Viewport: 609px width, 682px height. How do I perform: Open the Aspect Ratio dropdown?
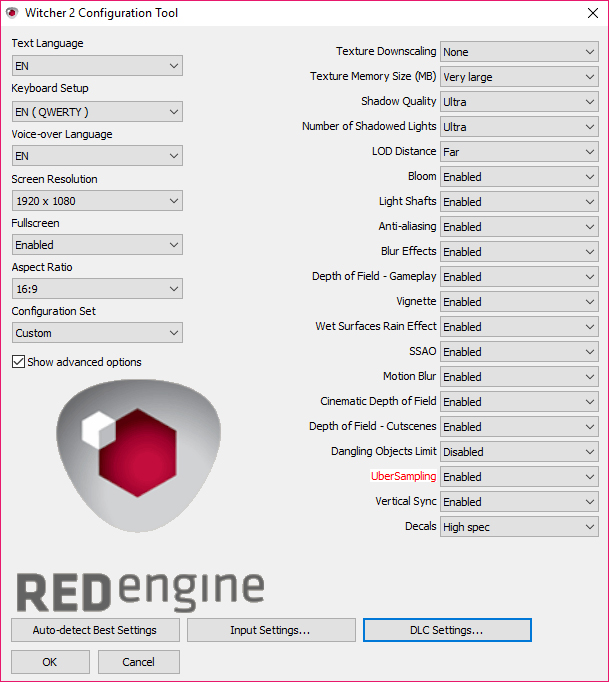pyautogui.click(x=97, y=289)
